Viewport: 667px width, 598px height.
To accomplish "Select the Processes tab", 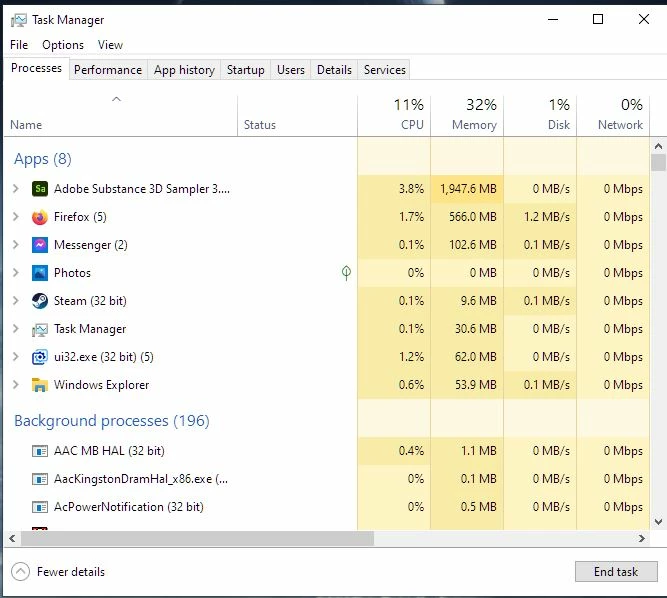I will tap(37, 68).
